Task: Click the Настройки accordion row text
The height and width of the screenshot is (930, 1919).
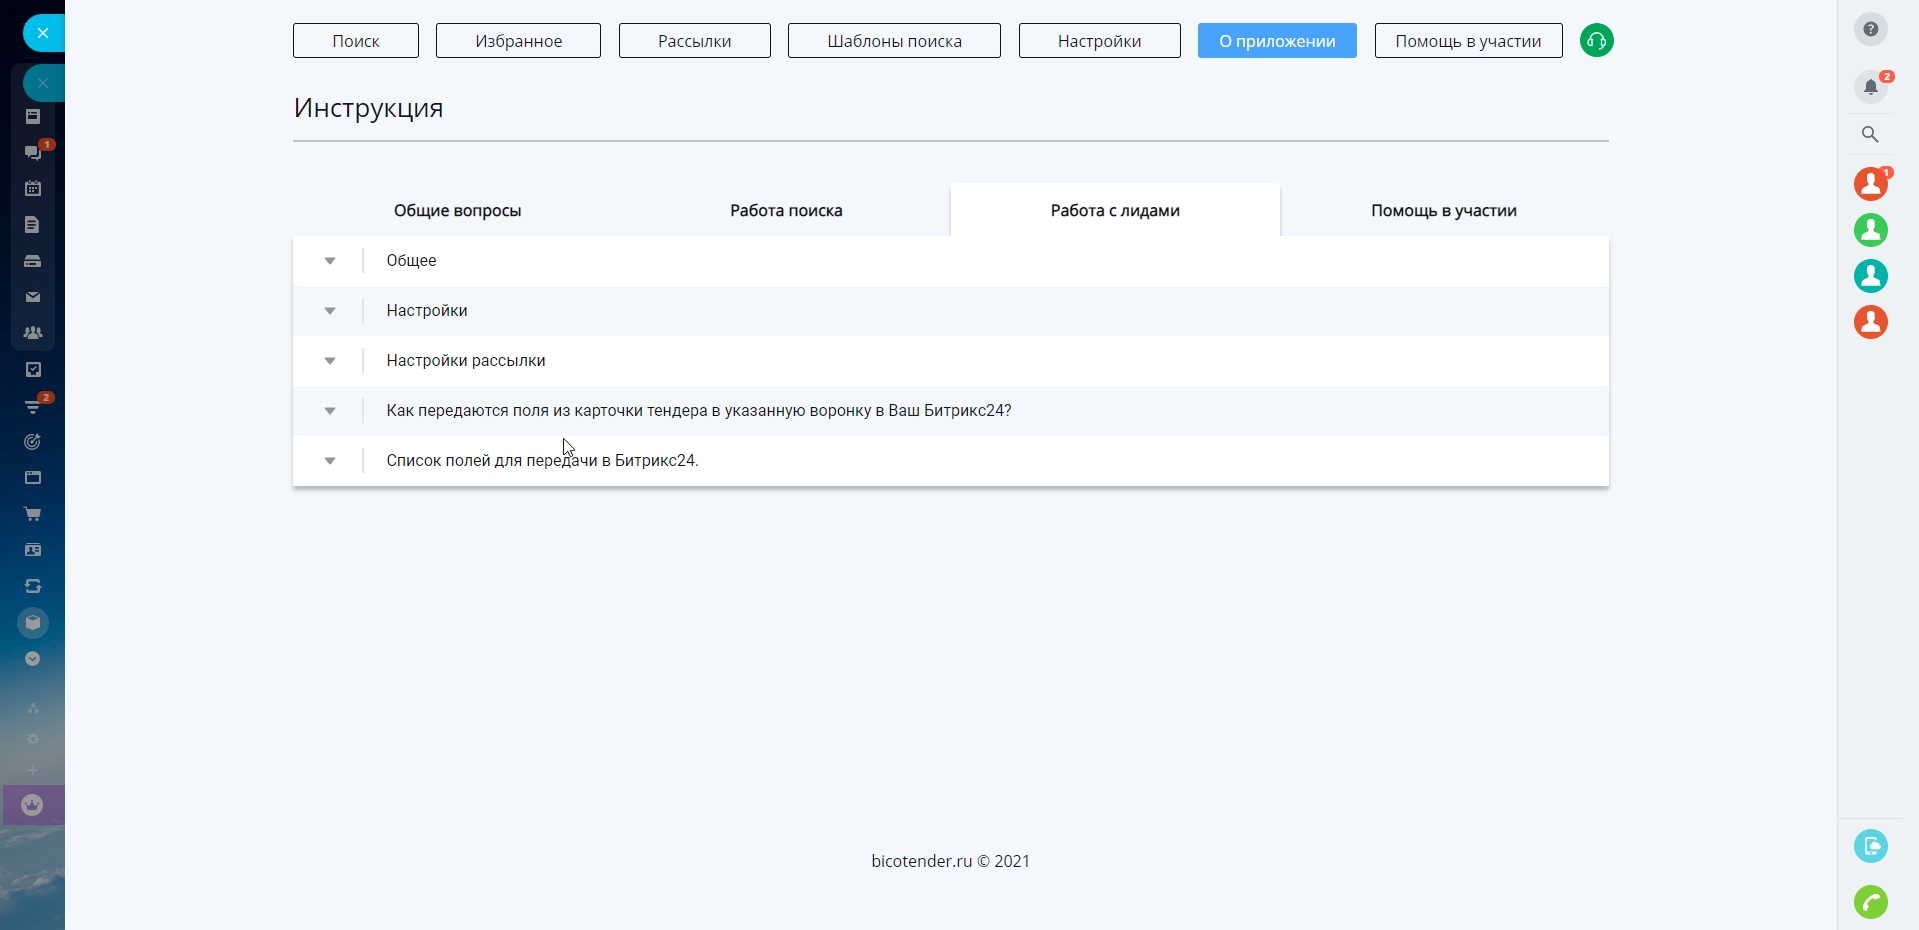Action: [427, 311]
